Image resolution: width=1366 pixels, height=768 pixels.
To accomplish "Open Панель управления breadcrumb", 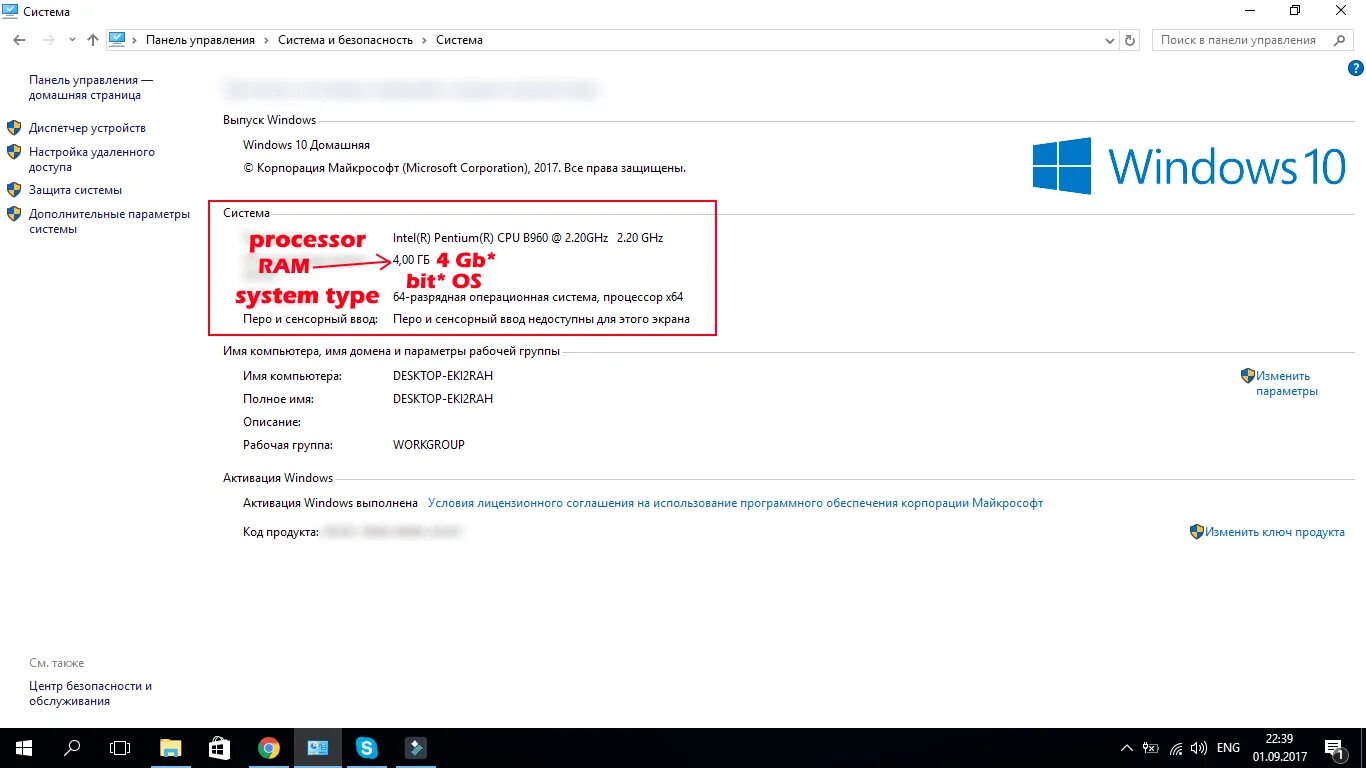I will coord(200,40).
